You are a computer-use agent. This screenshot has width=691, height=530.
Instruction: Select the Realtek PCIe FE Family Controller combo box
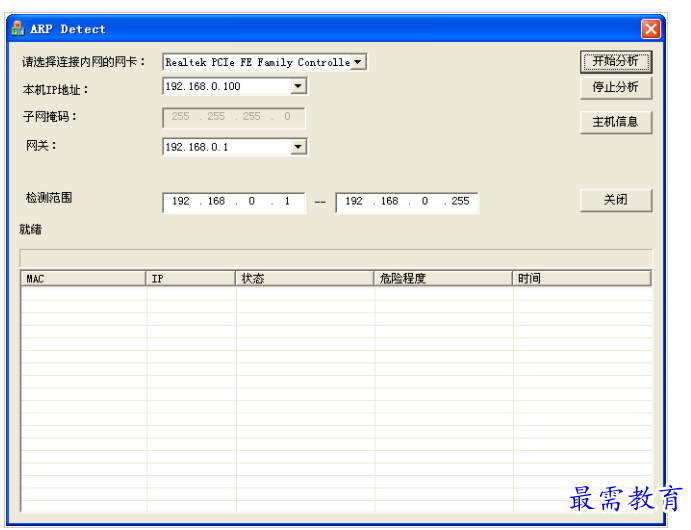pos(264,62)
